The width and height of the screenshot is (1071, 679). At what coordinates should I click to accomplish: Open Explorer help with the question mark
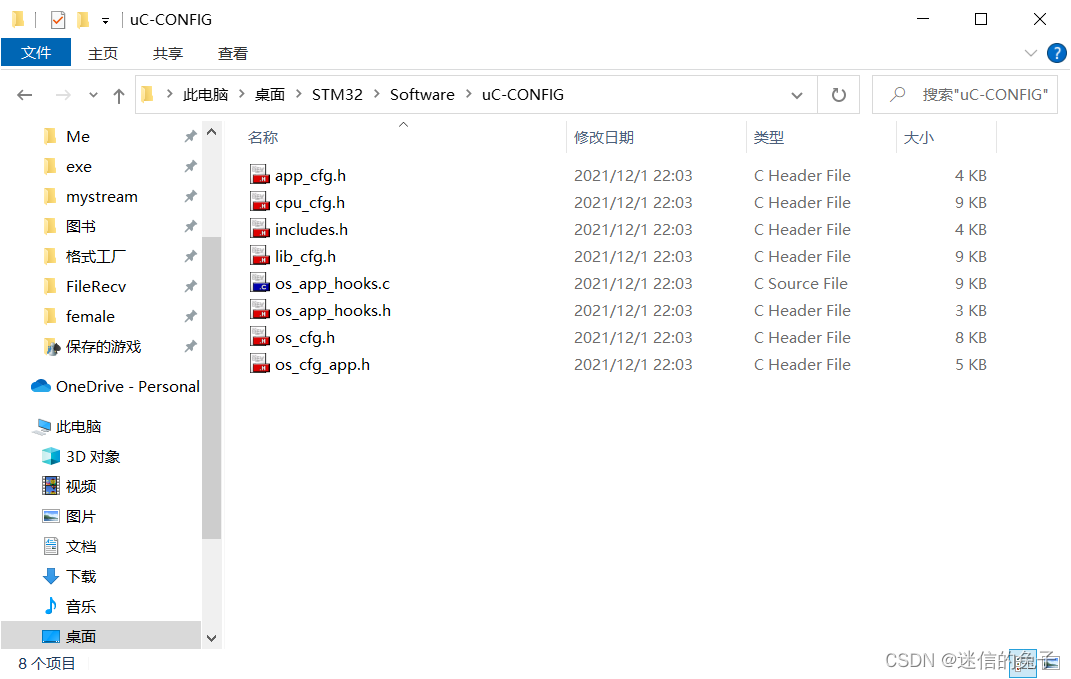point(1057,53)
